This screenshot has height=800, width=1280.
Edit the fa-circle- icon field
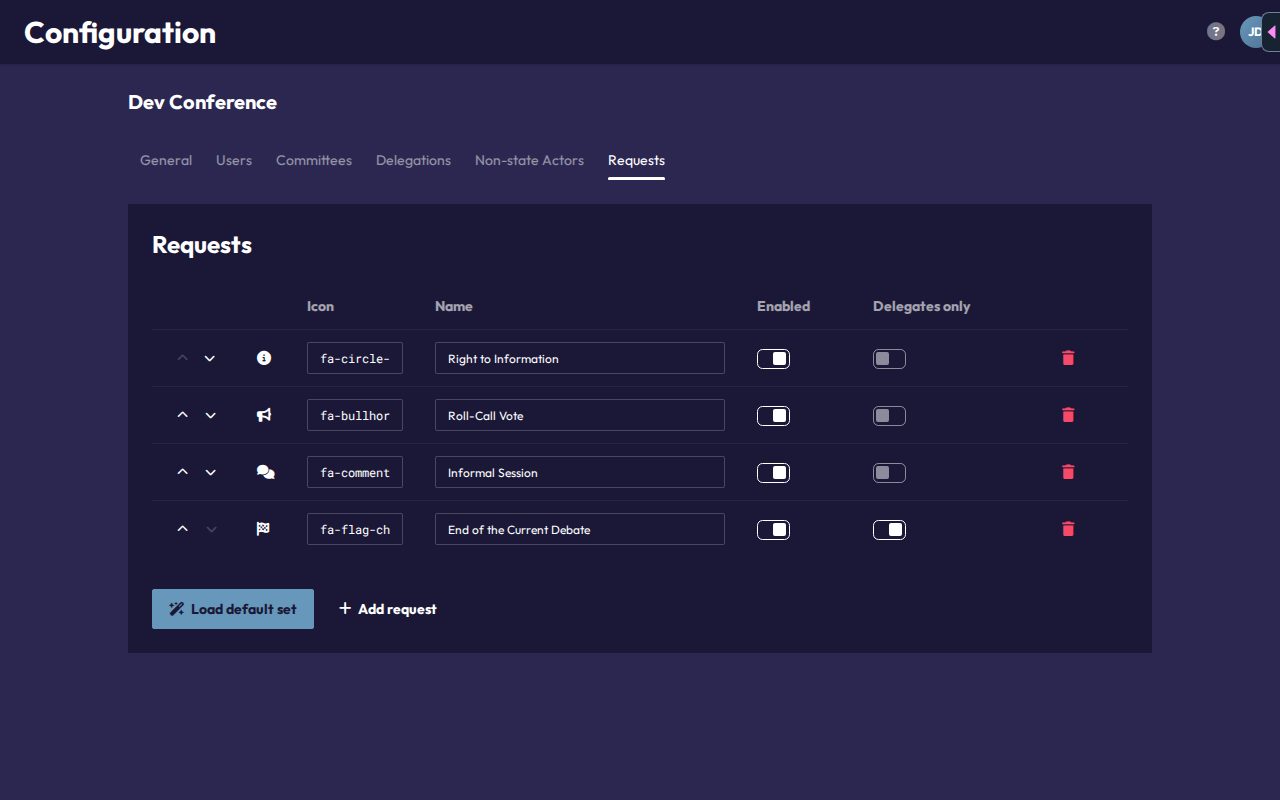pyautogui.click(x=355, y=358)
